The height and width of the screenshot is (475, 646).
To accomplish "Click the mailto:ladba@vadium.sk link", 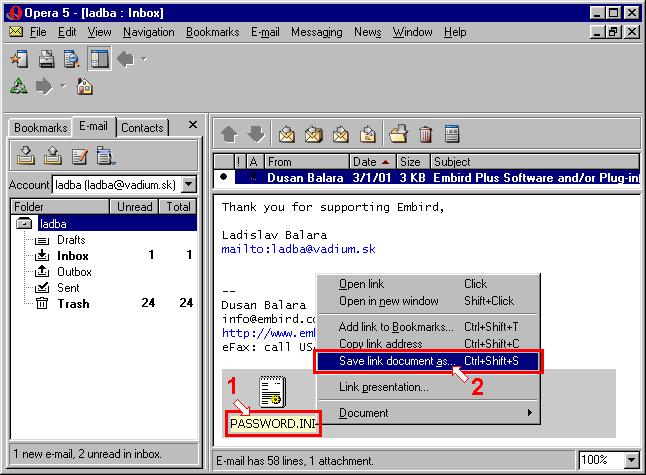I will [x=298, y=249].
